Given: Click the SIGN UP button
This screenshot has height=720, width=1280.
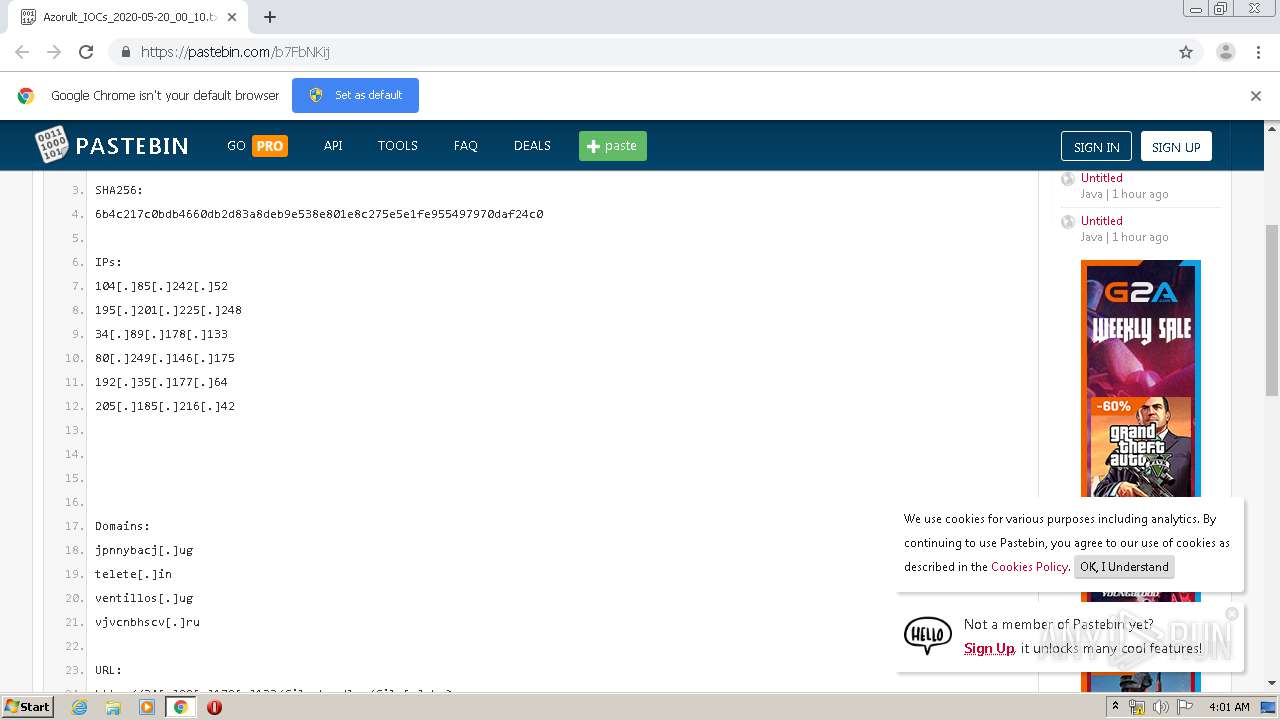Looking at the screenshot, I should point(1176,146).
